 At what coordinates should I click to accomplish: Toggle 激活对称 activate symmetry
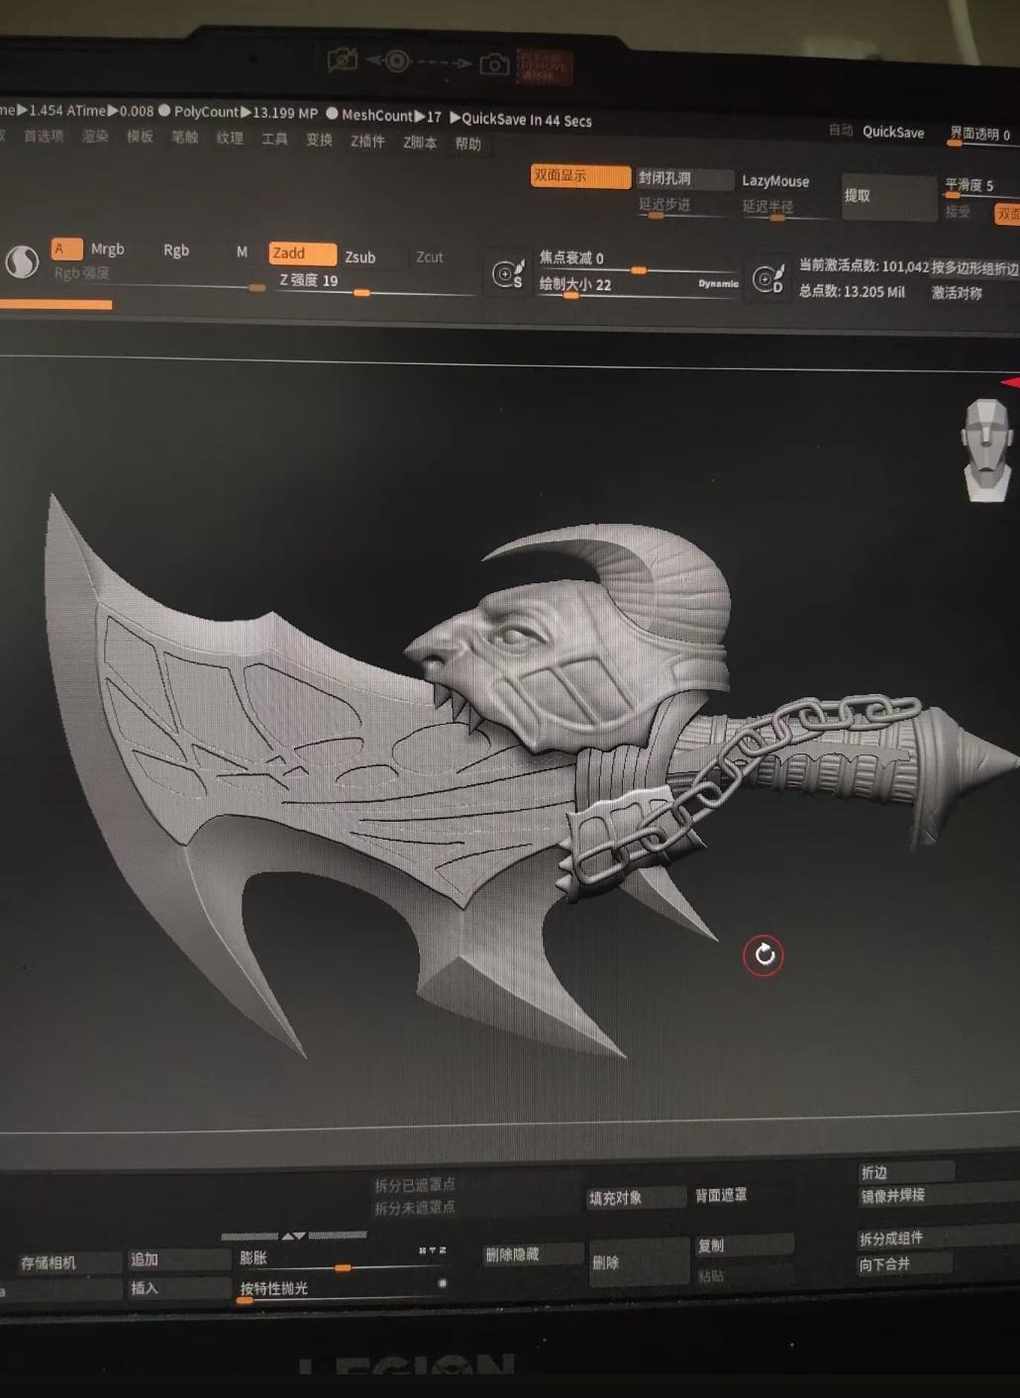coord(957,293)
